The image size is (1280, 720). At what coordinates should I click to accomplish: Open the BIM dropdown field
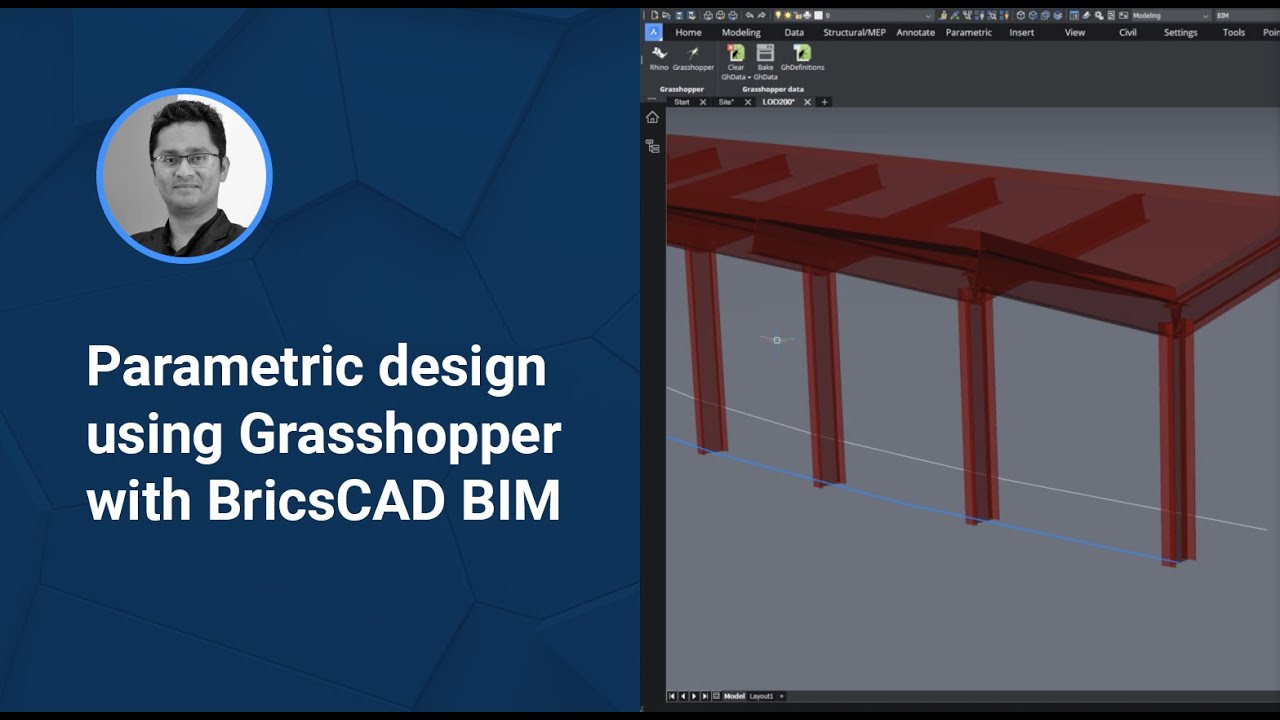tap(1247, 15)
